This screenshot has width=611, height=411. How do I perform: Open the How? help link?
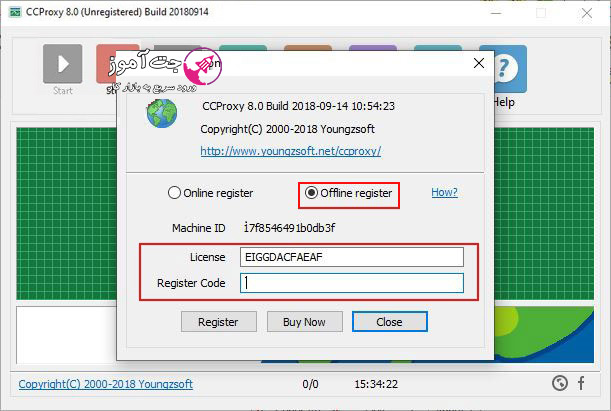pyautogui.click(x=444, y=192)
